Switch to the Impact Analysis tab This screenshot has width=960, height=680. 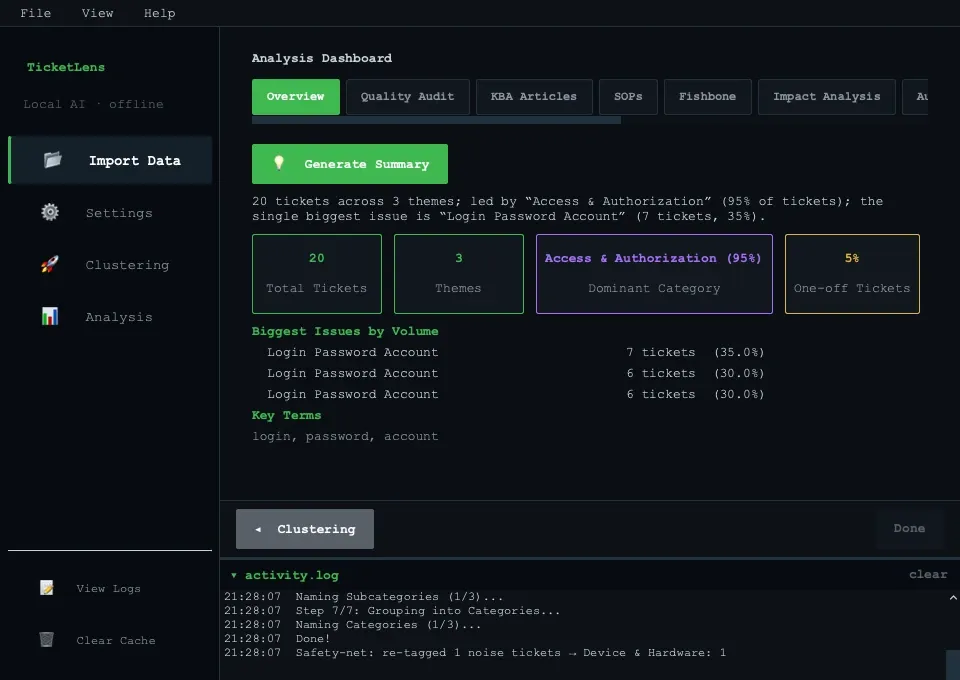pyautogui.click(x=827, y=97)
